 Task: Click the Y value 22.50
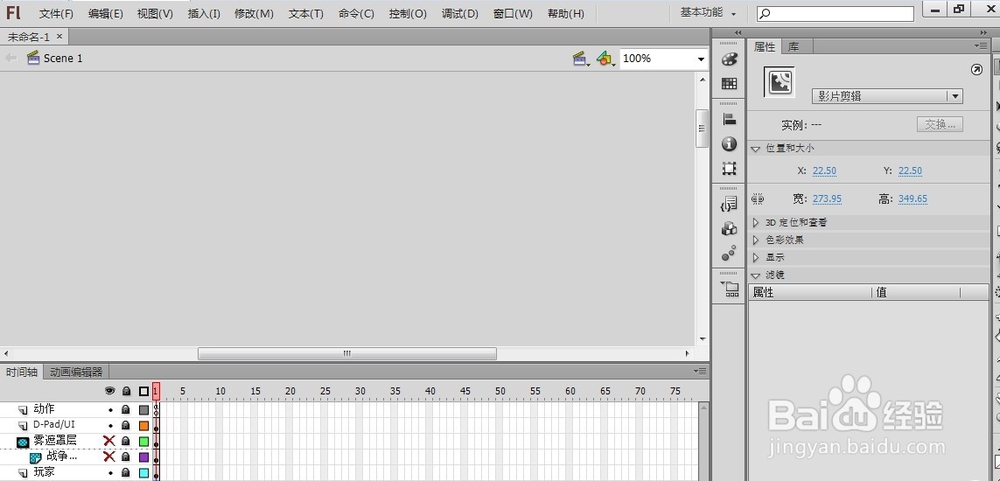point(910,171)
